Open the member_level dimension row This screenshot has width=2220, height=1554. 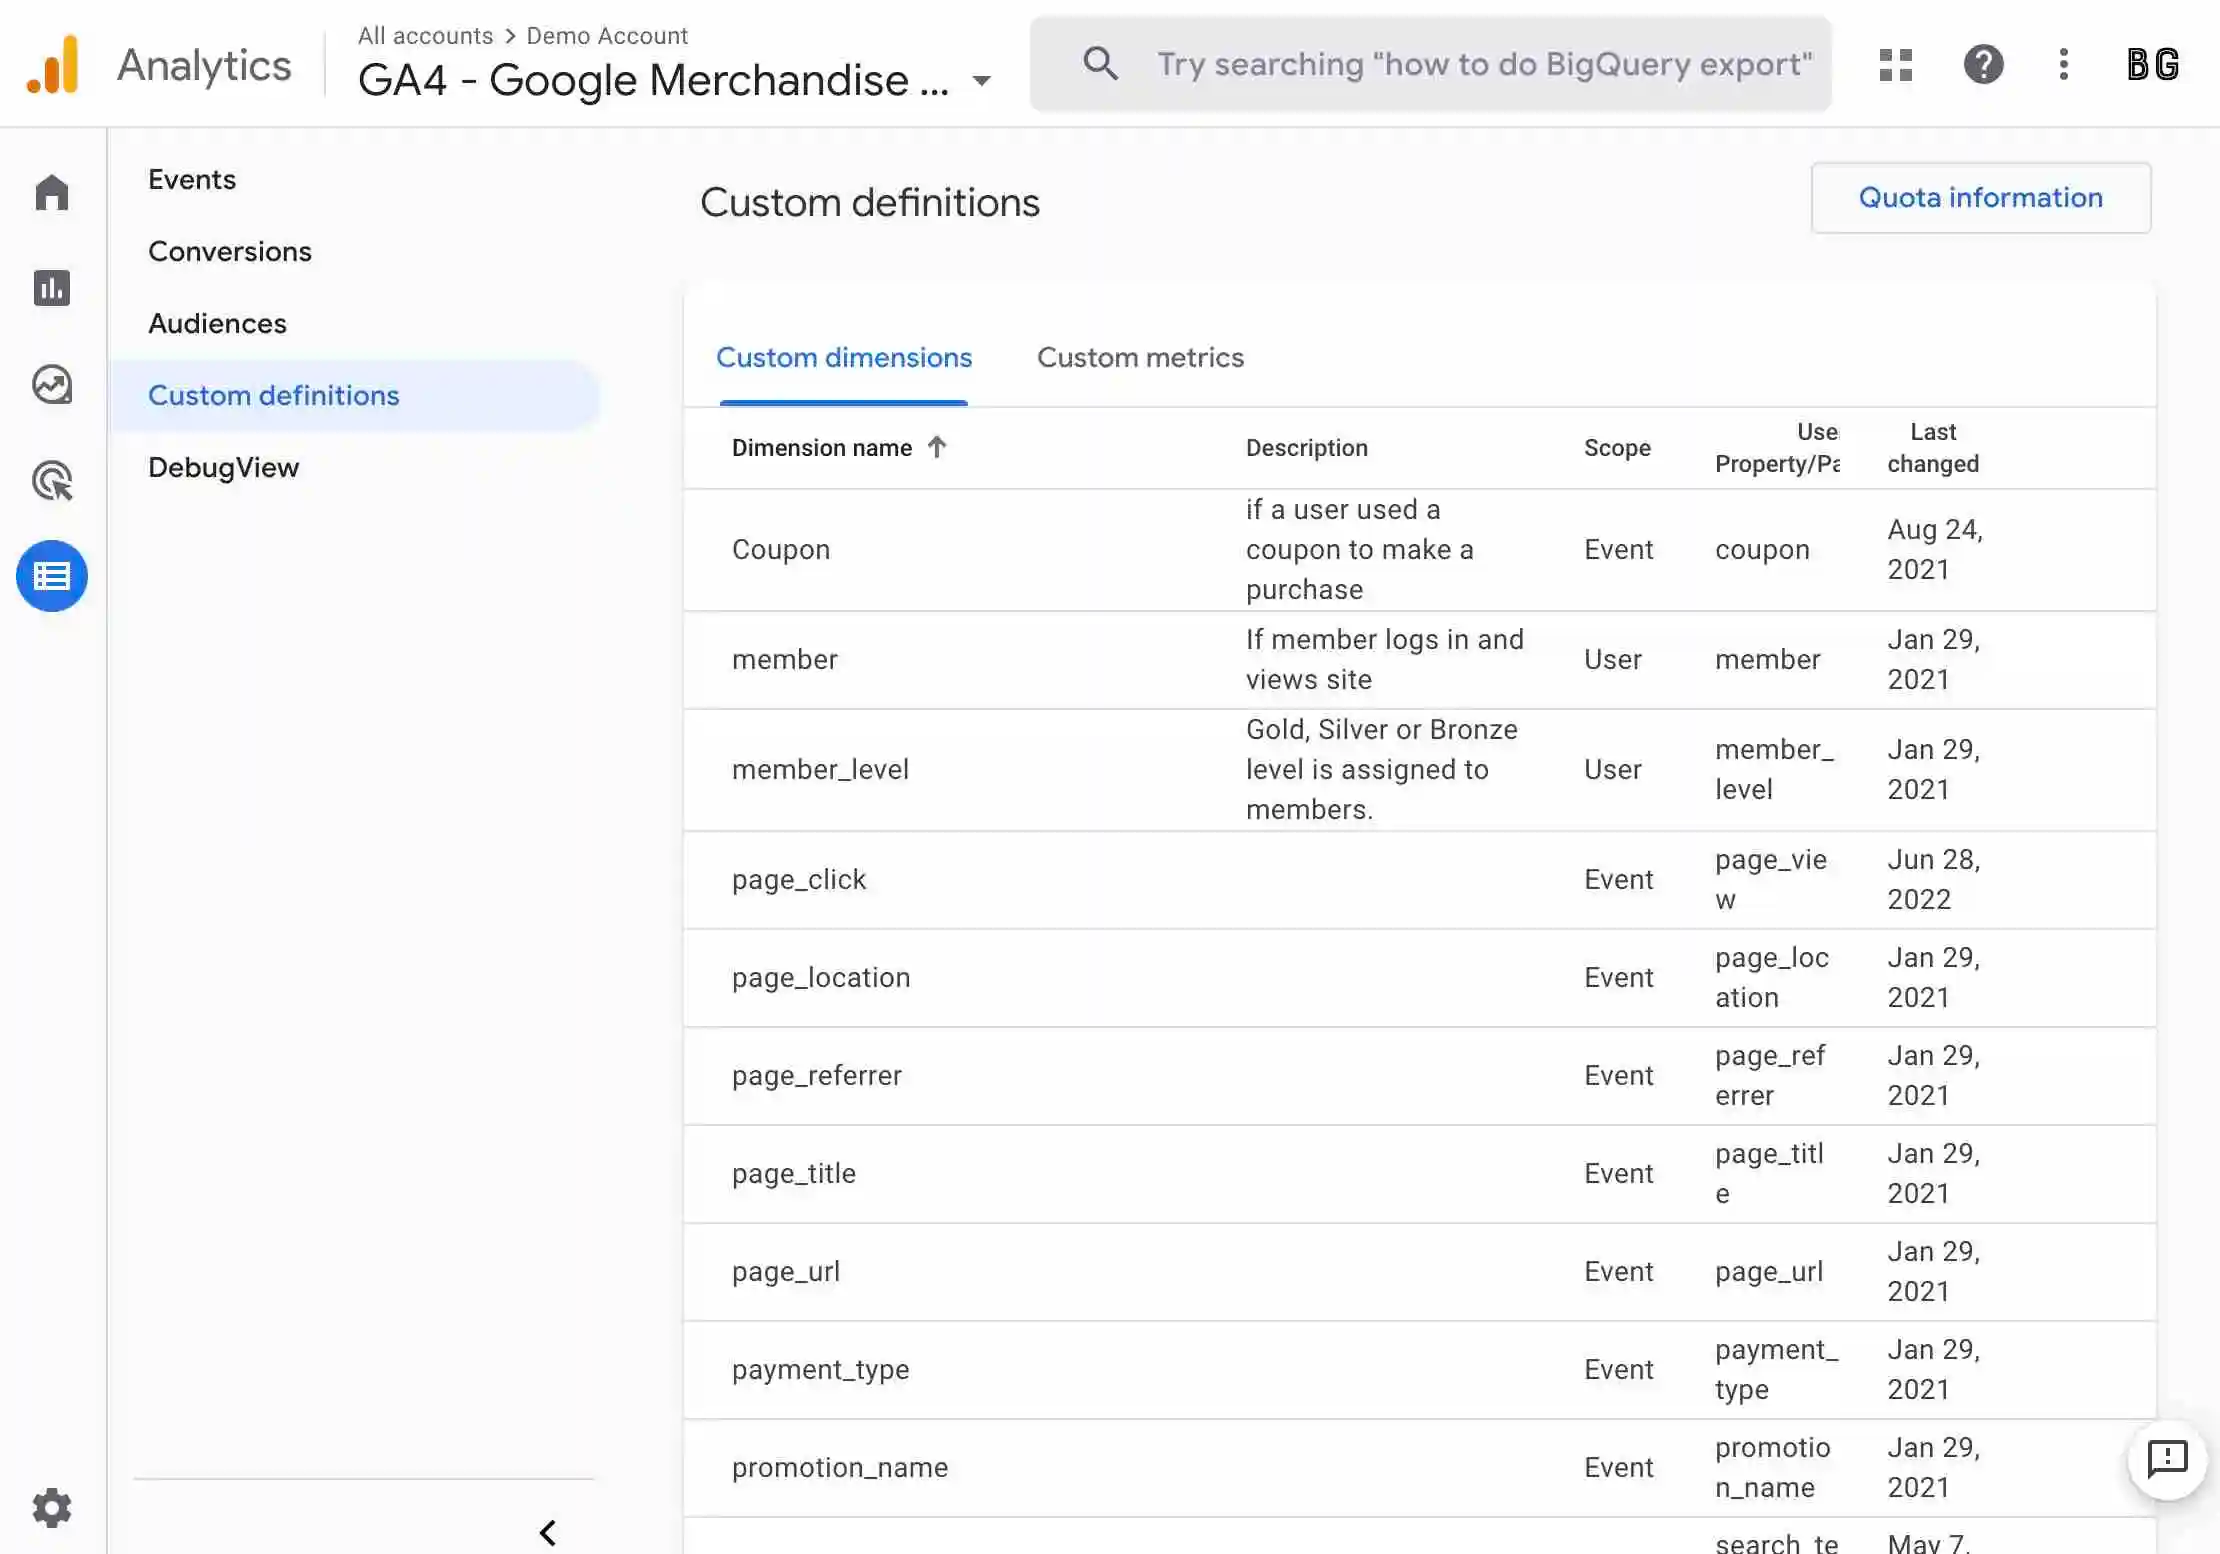pyautogui.click(x=820, y=769)
